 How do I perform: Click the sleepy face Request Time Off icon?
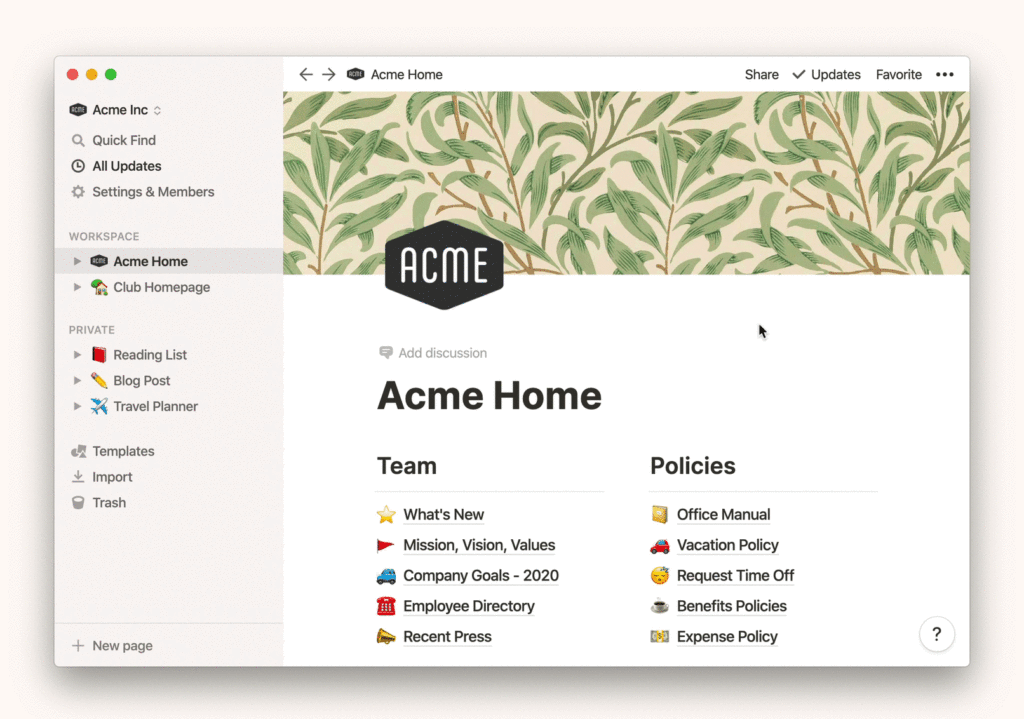click(660, 575)
